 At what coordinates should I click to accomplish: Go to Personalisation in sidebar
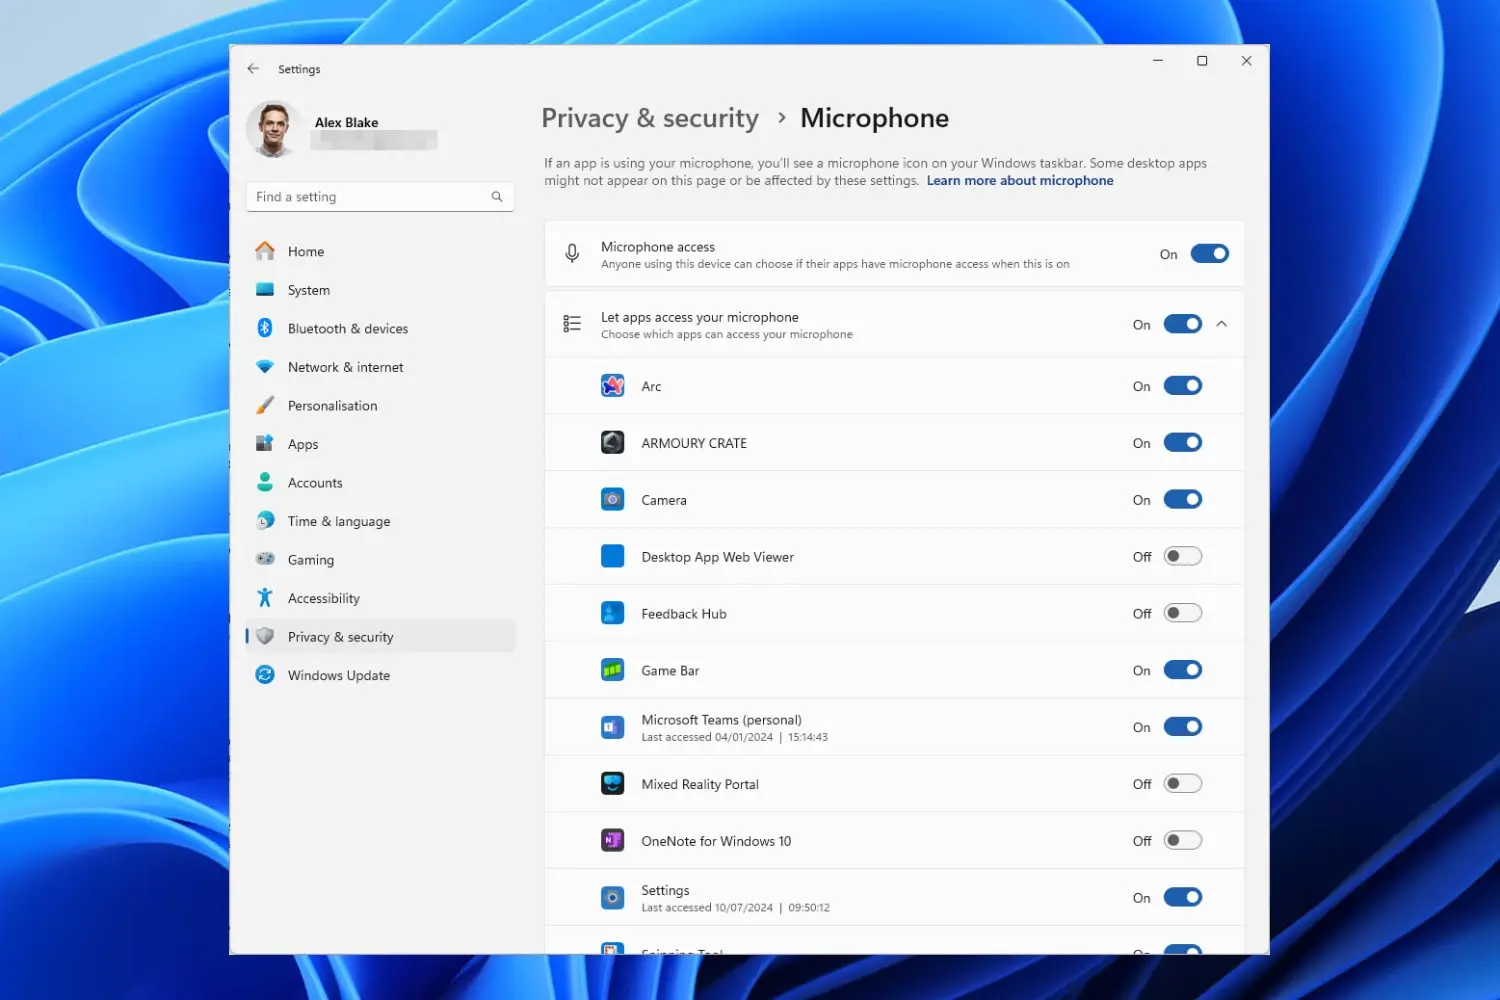click(x=332, y=406)
